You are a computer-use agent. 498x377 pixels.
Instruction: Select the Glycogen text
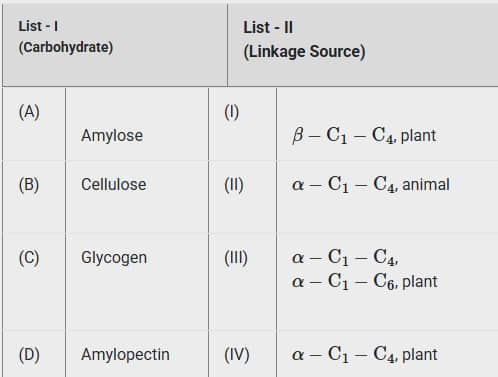[x=114, y=258]
